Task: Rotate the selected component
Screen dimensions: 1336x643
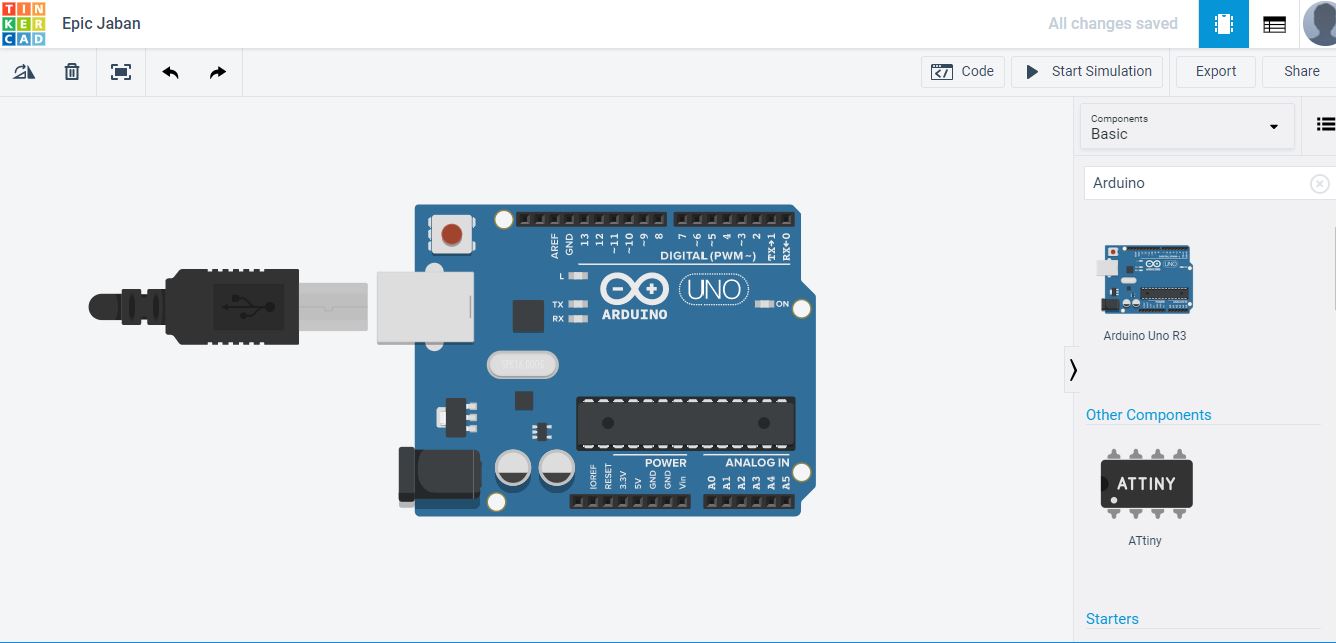Action: point(24,72)
